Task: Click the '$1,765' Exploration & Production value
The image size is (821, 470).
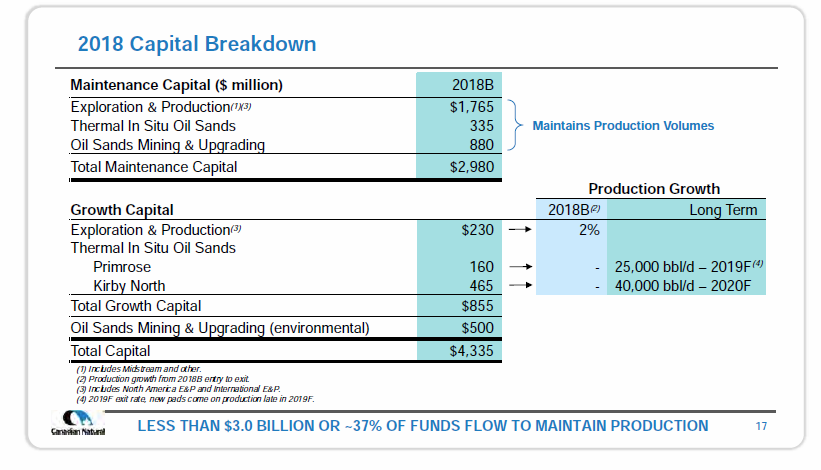Action: tap(471, 107)
